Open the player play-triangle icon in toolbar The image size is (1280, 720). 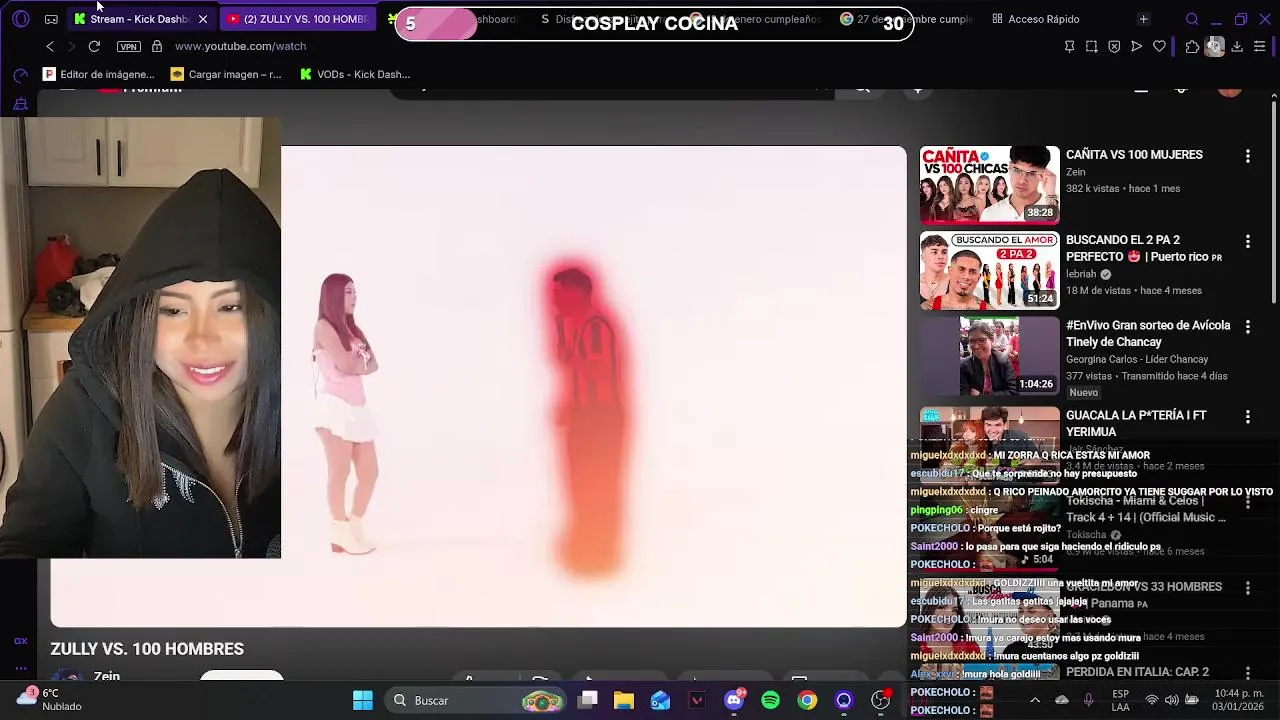click(x=1136, y=46)
